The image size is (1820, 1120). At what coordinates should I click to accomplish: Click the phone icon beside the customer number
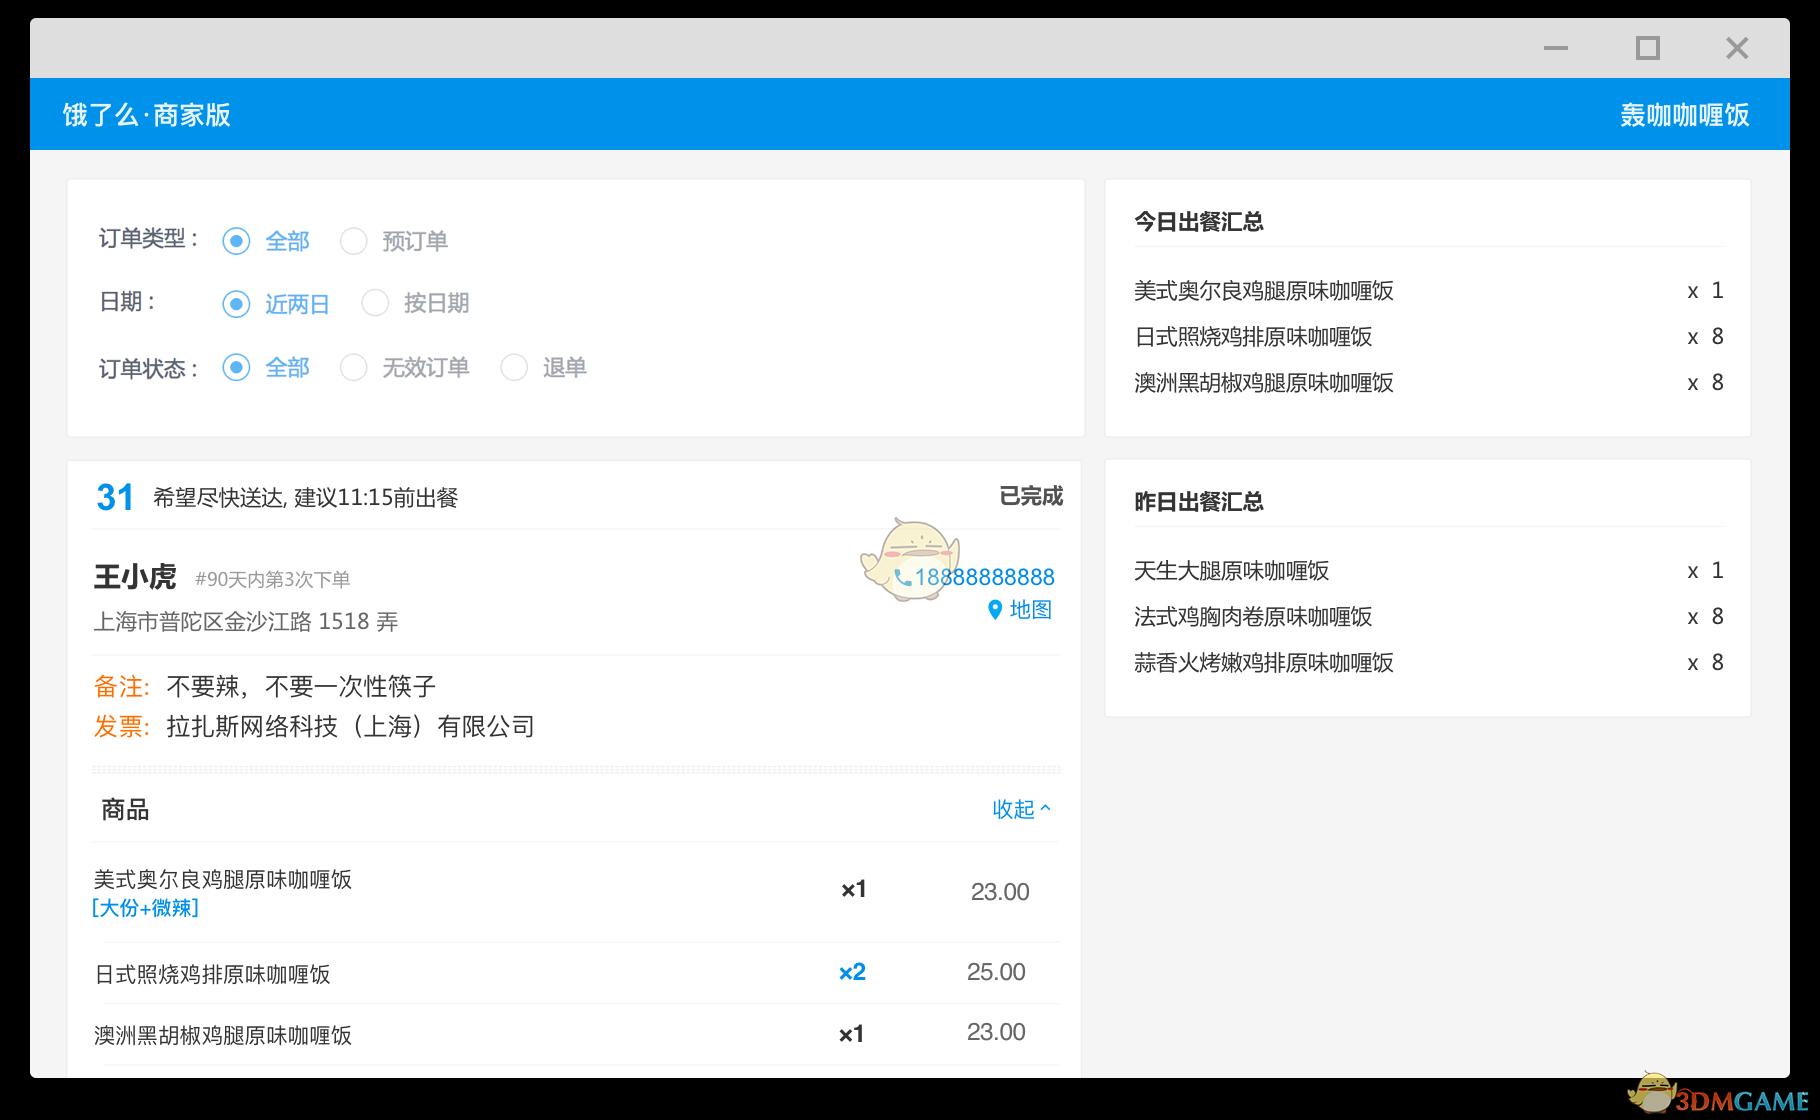coord(903,577)
